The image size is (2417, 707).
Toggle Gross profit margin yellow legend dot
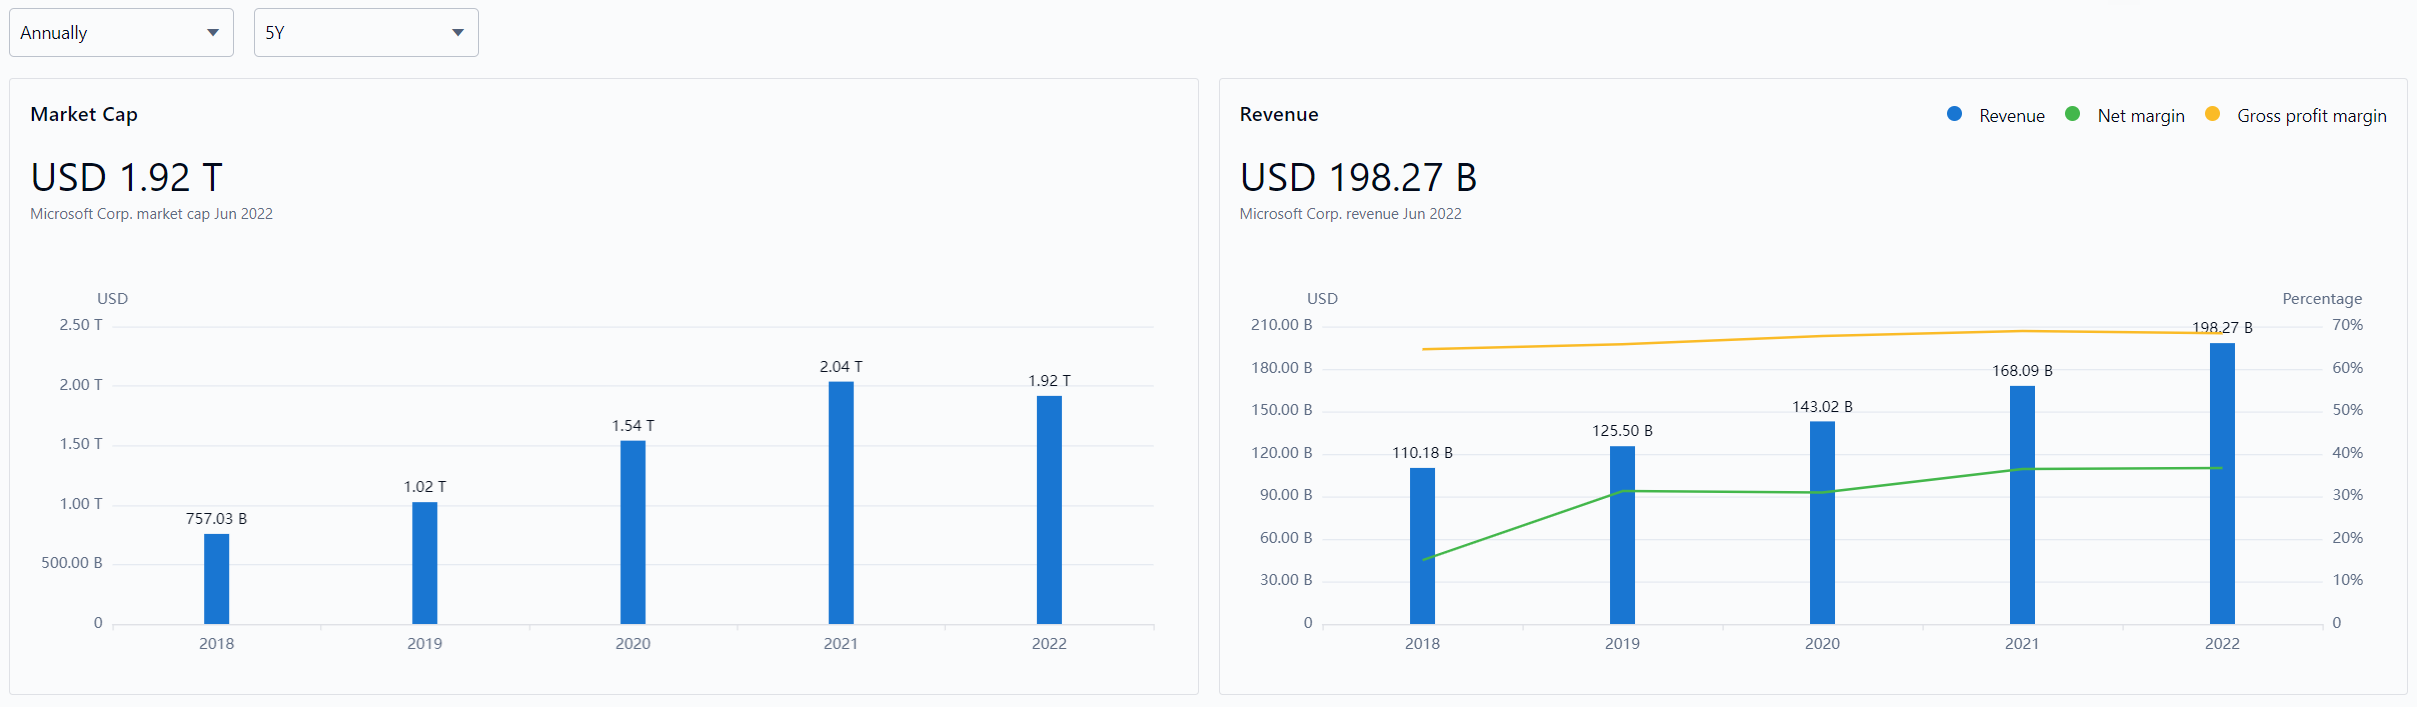pos(2212,115)
